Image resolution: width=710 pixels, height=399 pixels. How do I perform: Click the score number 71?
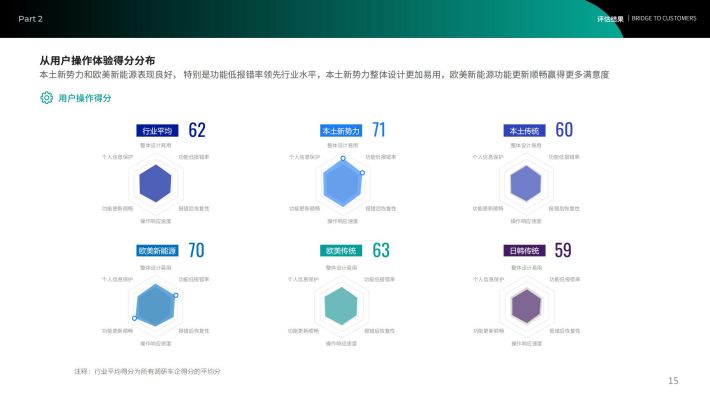coord(379,130)
